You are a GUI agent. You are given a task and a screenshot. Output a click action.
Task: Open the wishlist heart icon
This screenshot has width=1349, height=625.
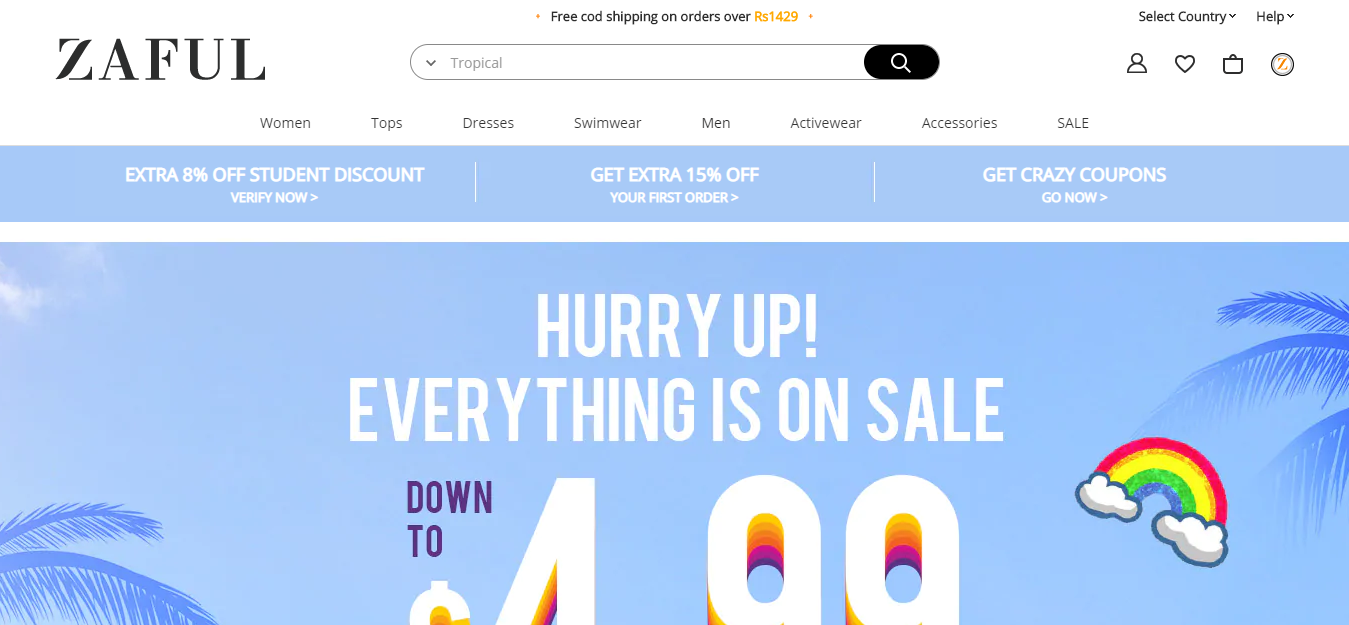coord(1184,63)
